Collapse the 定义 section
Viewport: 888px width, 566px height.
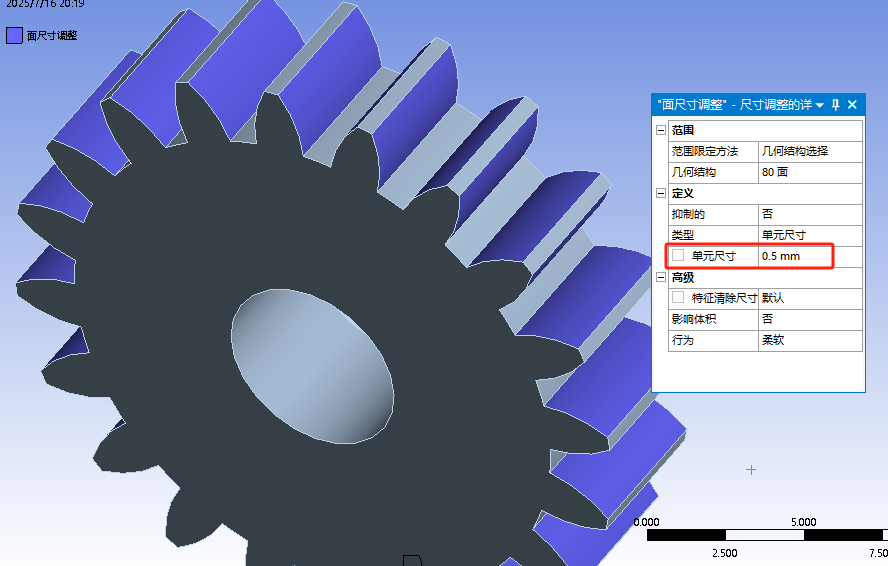(660, 193)
